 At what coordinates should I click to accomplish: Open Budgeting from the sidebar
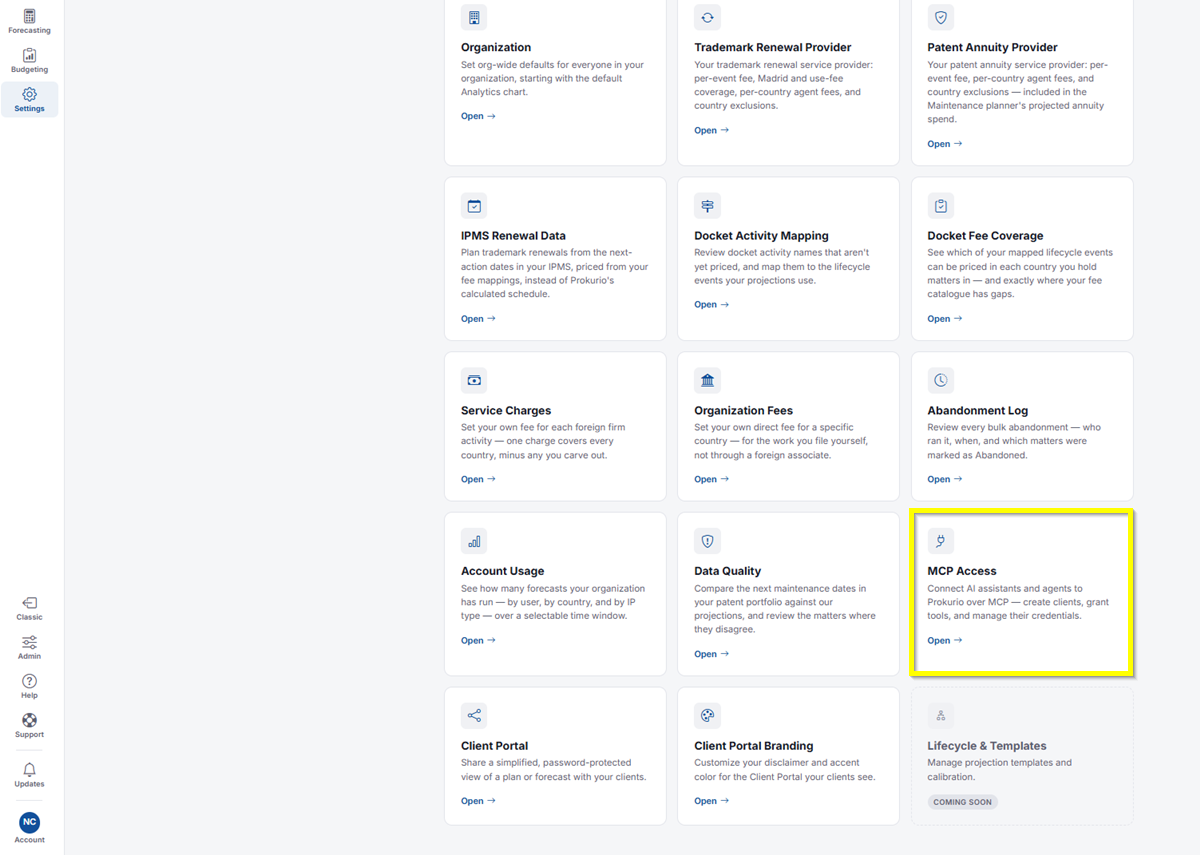(29, 61)
